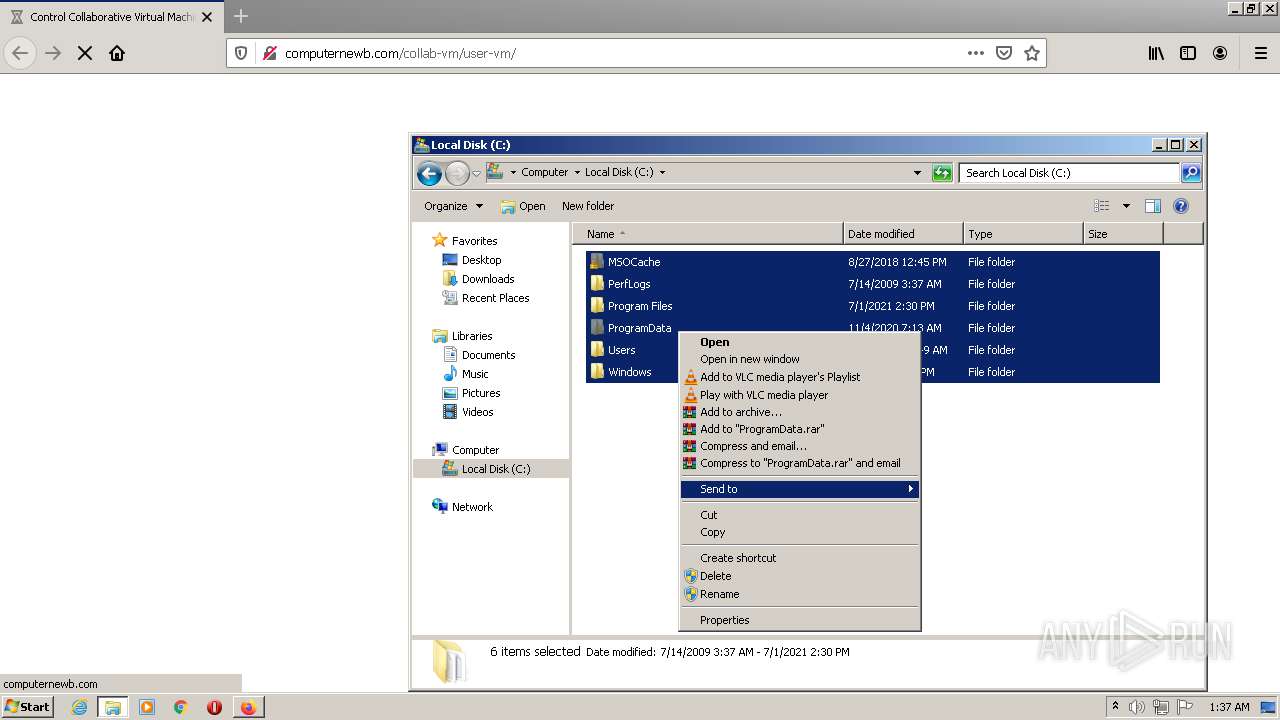Select the MSOCache folder row
1280x720 pixels.
[x=872, y=262]
